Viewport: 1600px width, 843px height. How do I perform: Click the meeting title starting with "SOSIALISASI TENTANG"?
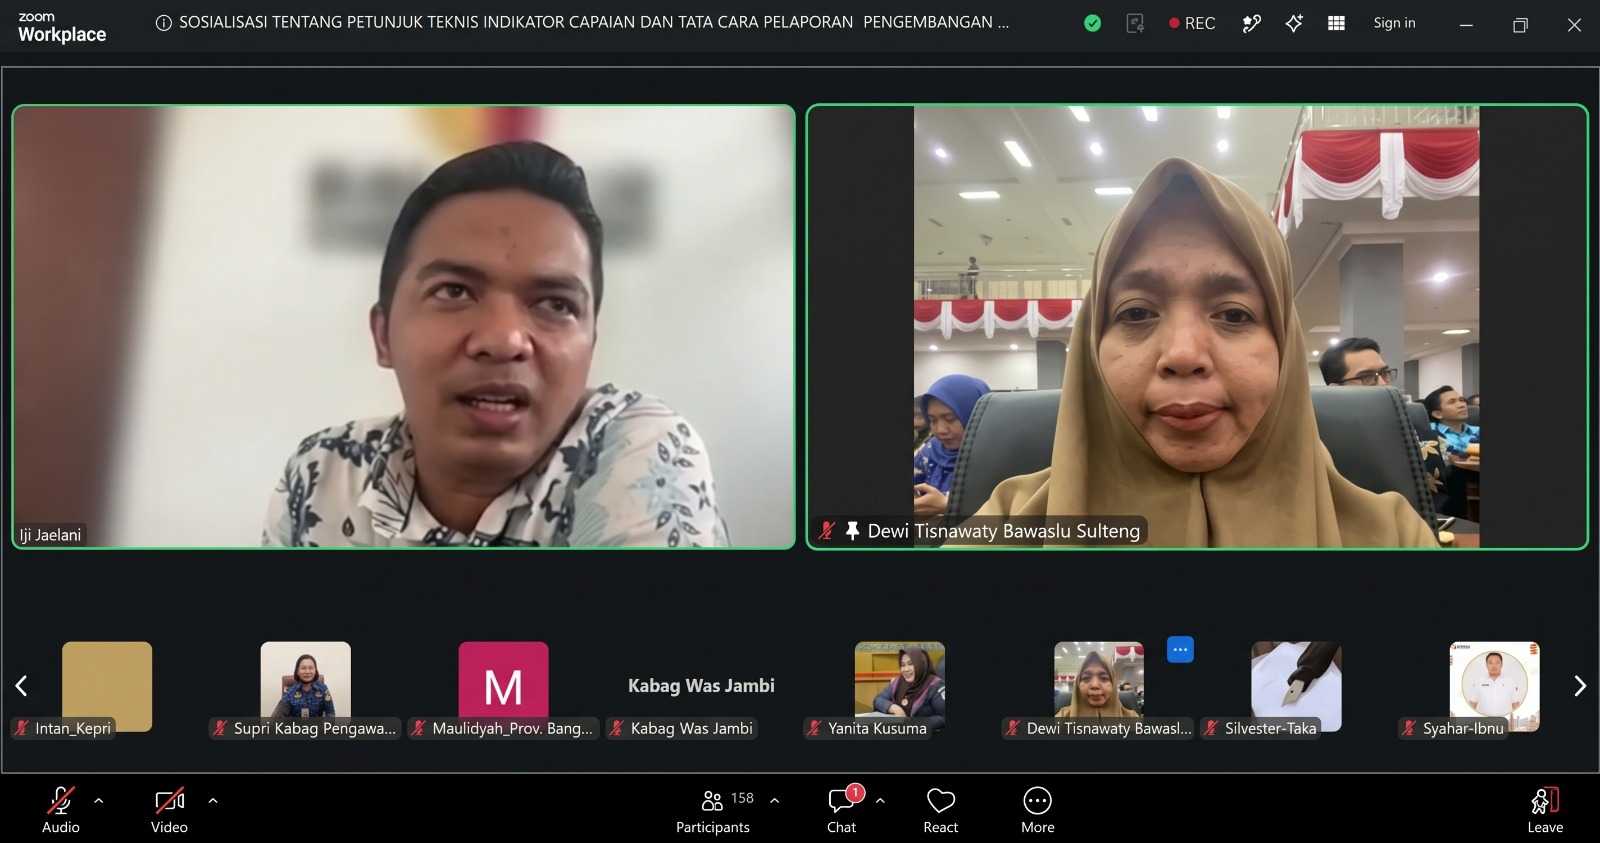coord(594,23)
